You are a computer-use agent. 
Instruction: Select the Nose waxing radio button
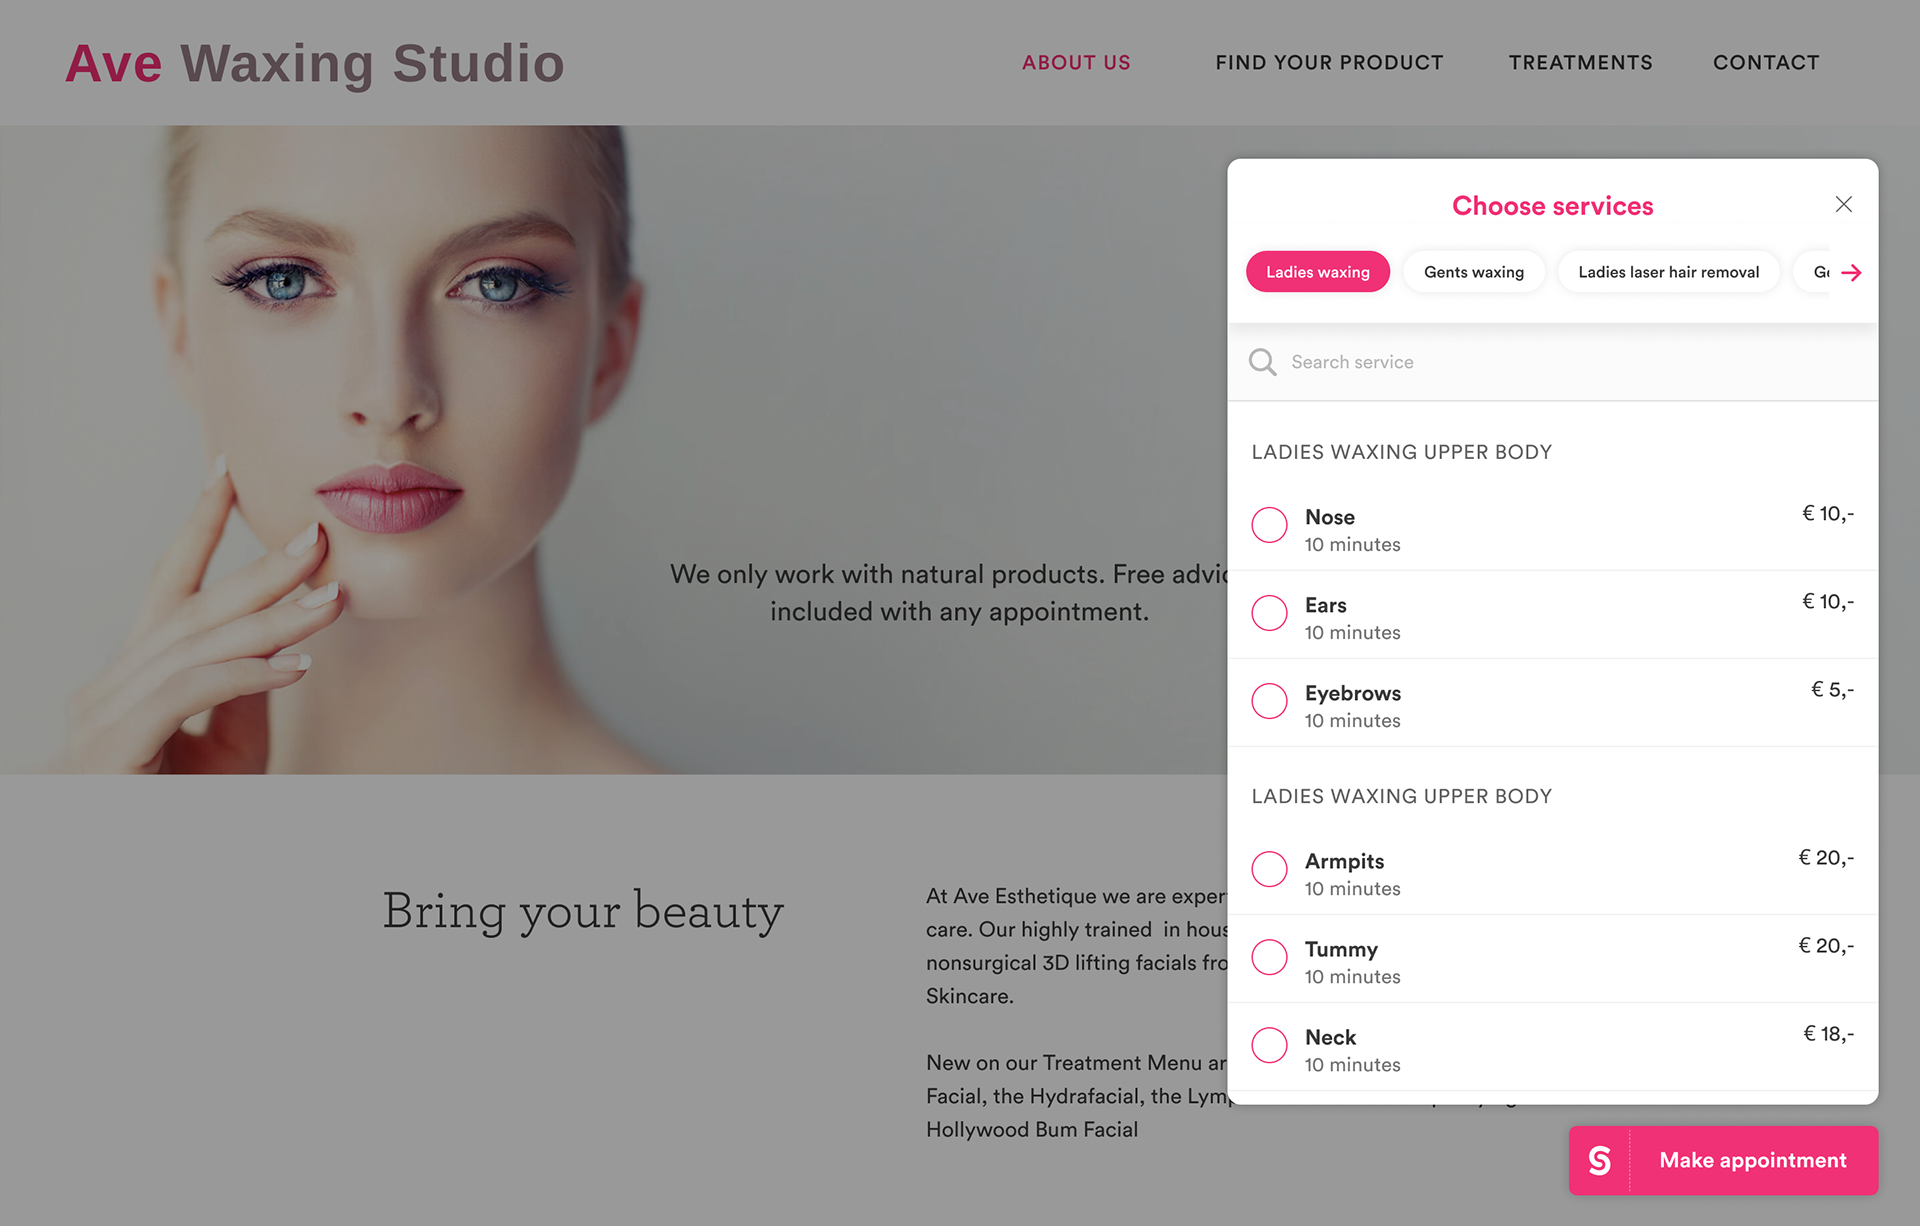coord(1269,524)
